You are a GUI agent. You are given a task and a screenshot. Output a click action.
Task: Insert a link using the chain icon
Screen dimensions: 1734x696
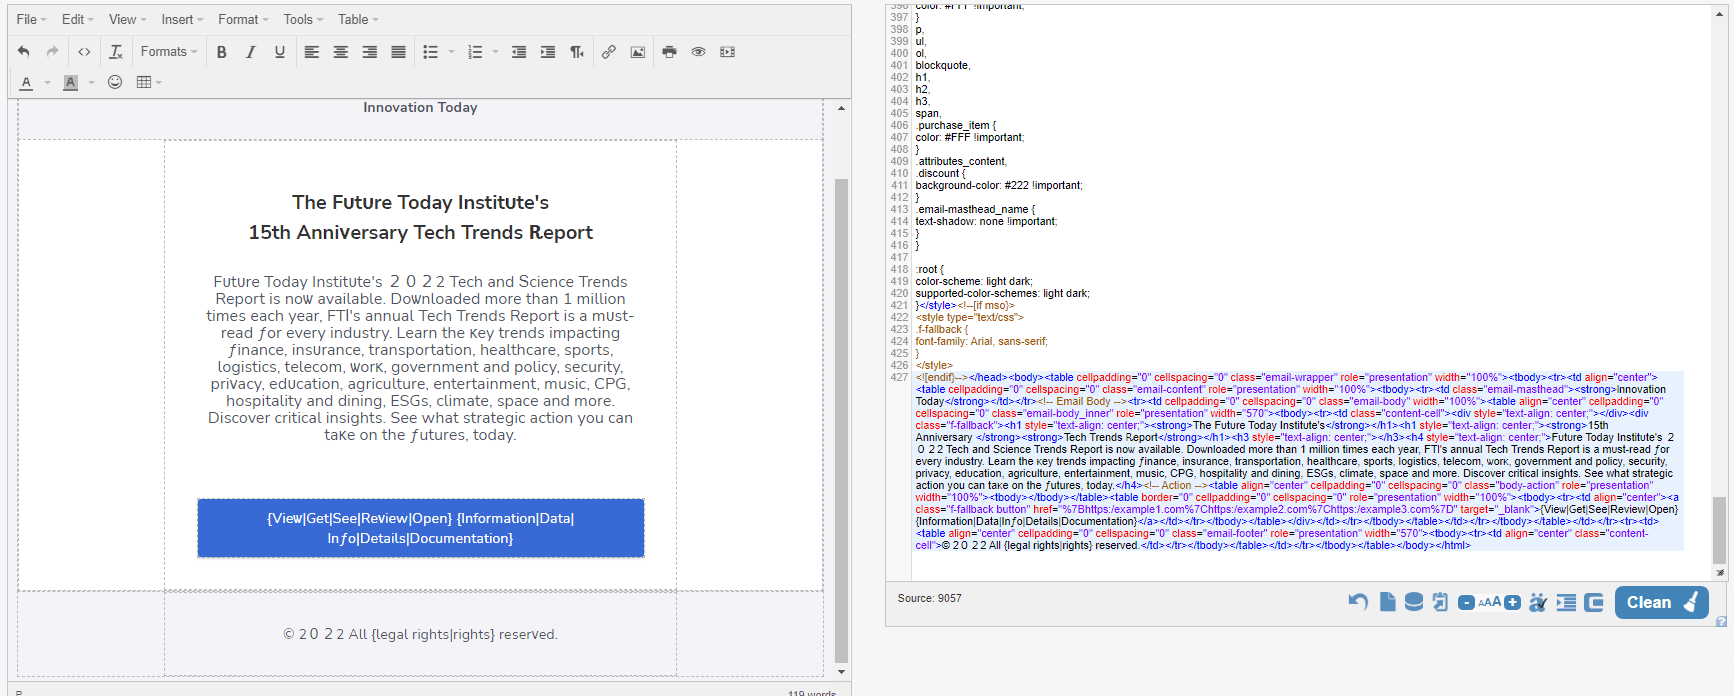608,52
